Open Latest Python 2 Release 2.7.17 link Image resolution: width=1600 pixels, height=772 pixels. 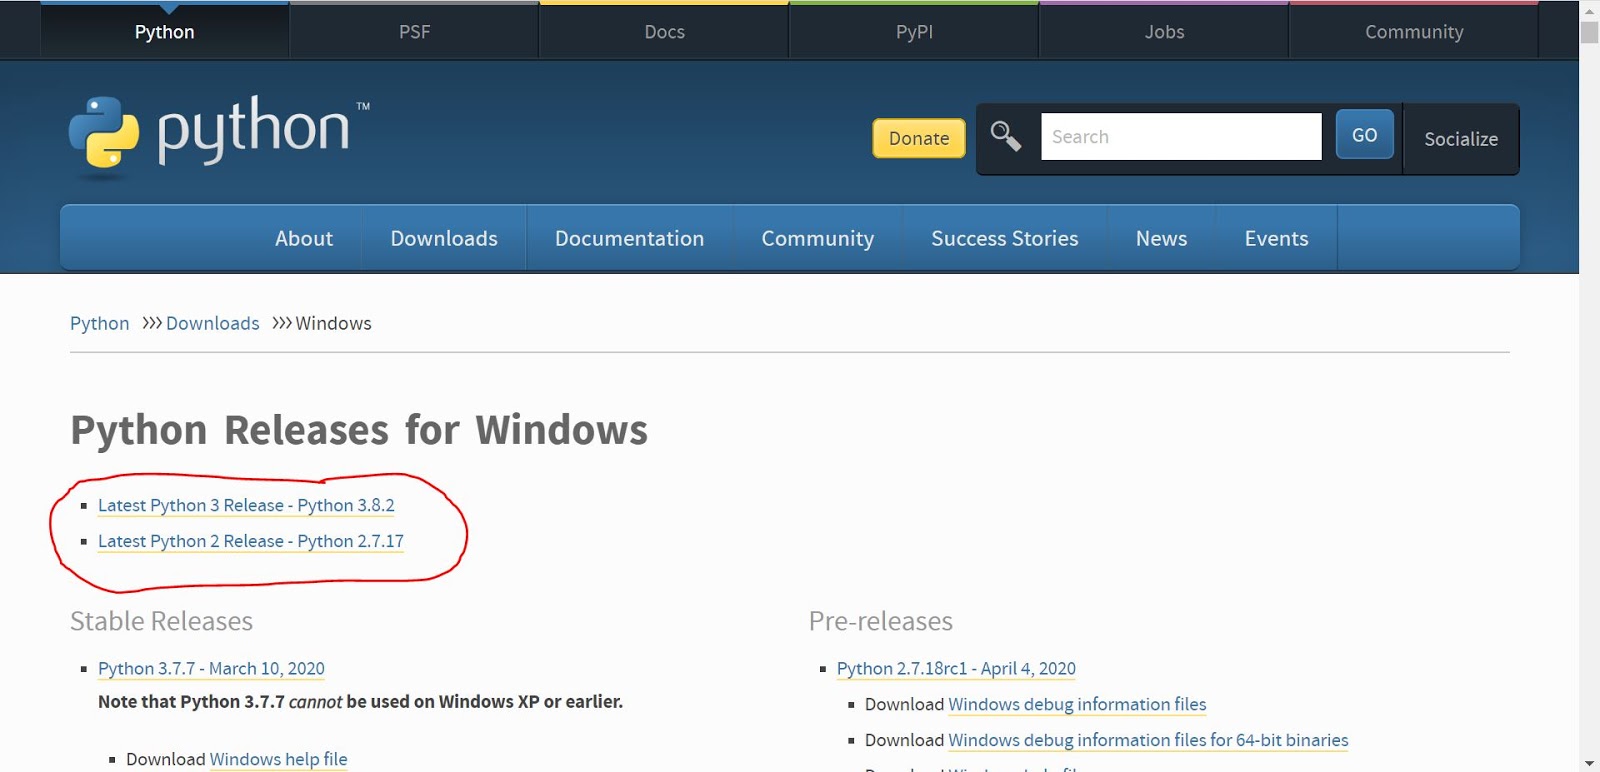click(251, 541)
